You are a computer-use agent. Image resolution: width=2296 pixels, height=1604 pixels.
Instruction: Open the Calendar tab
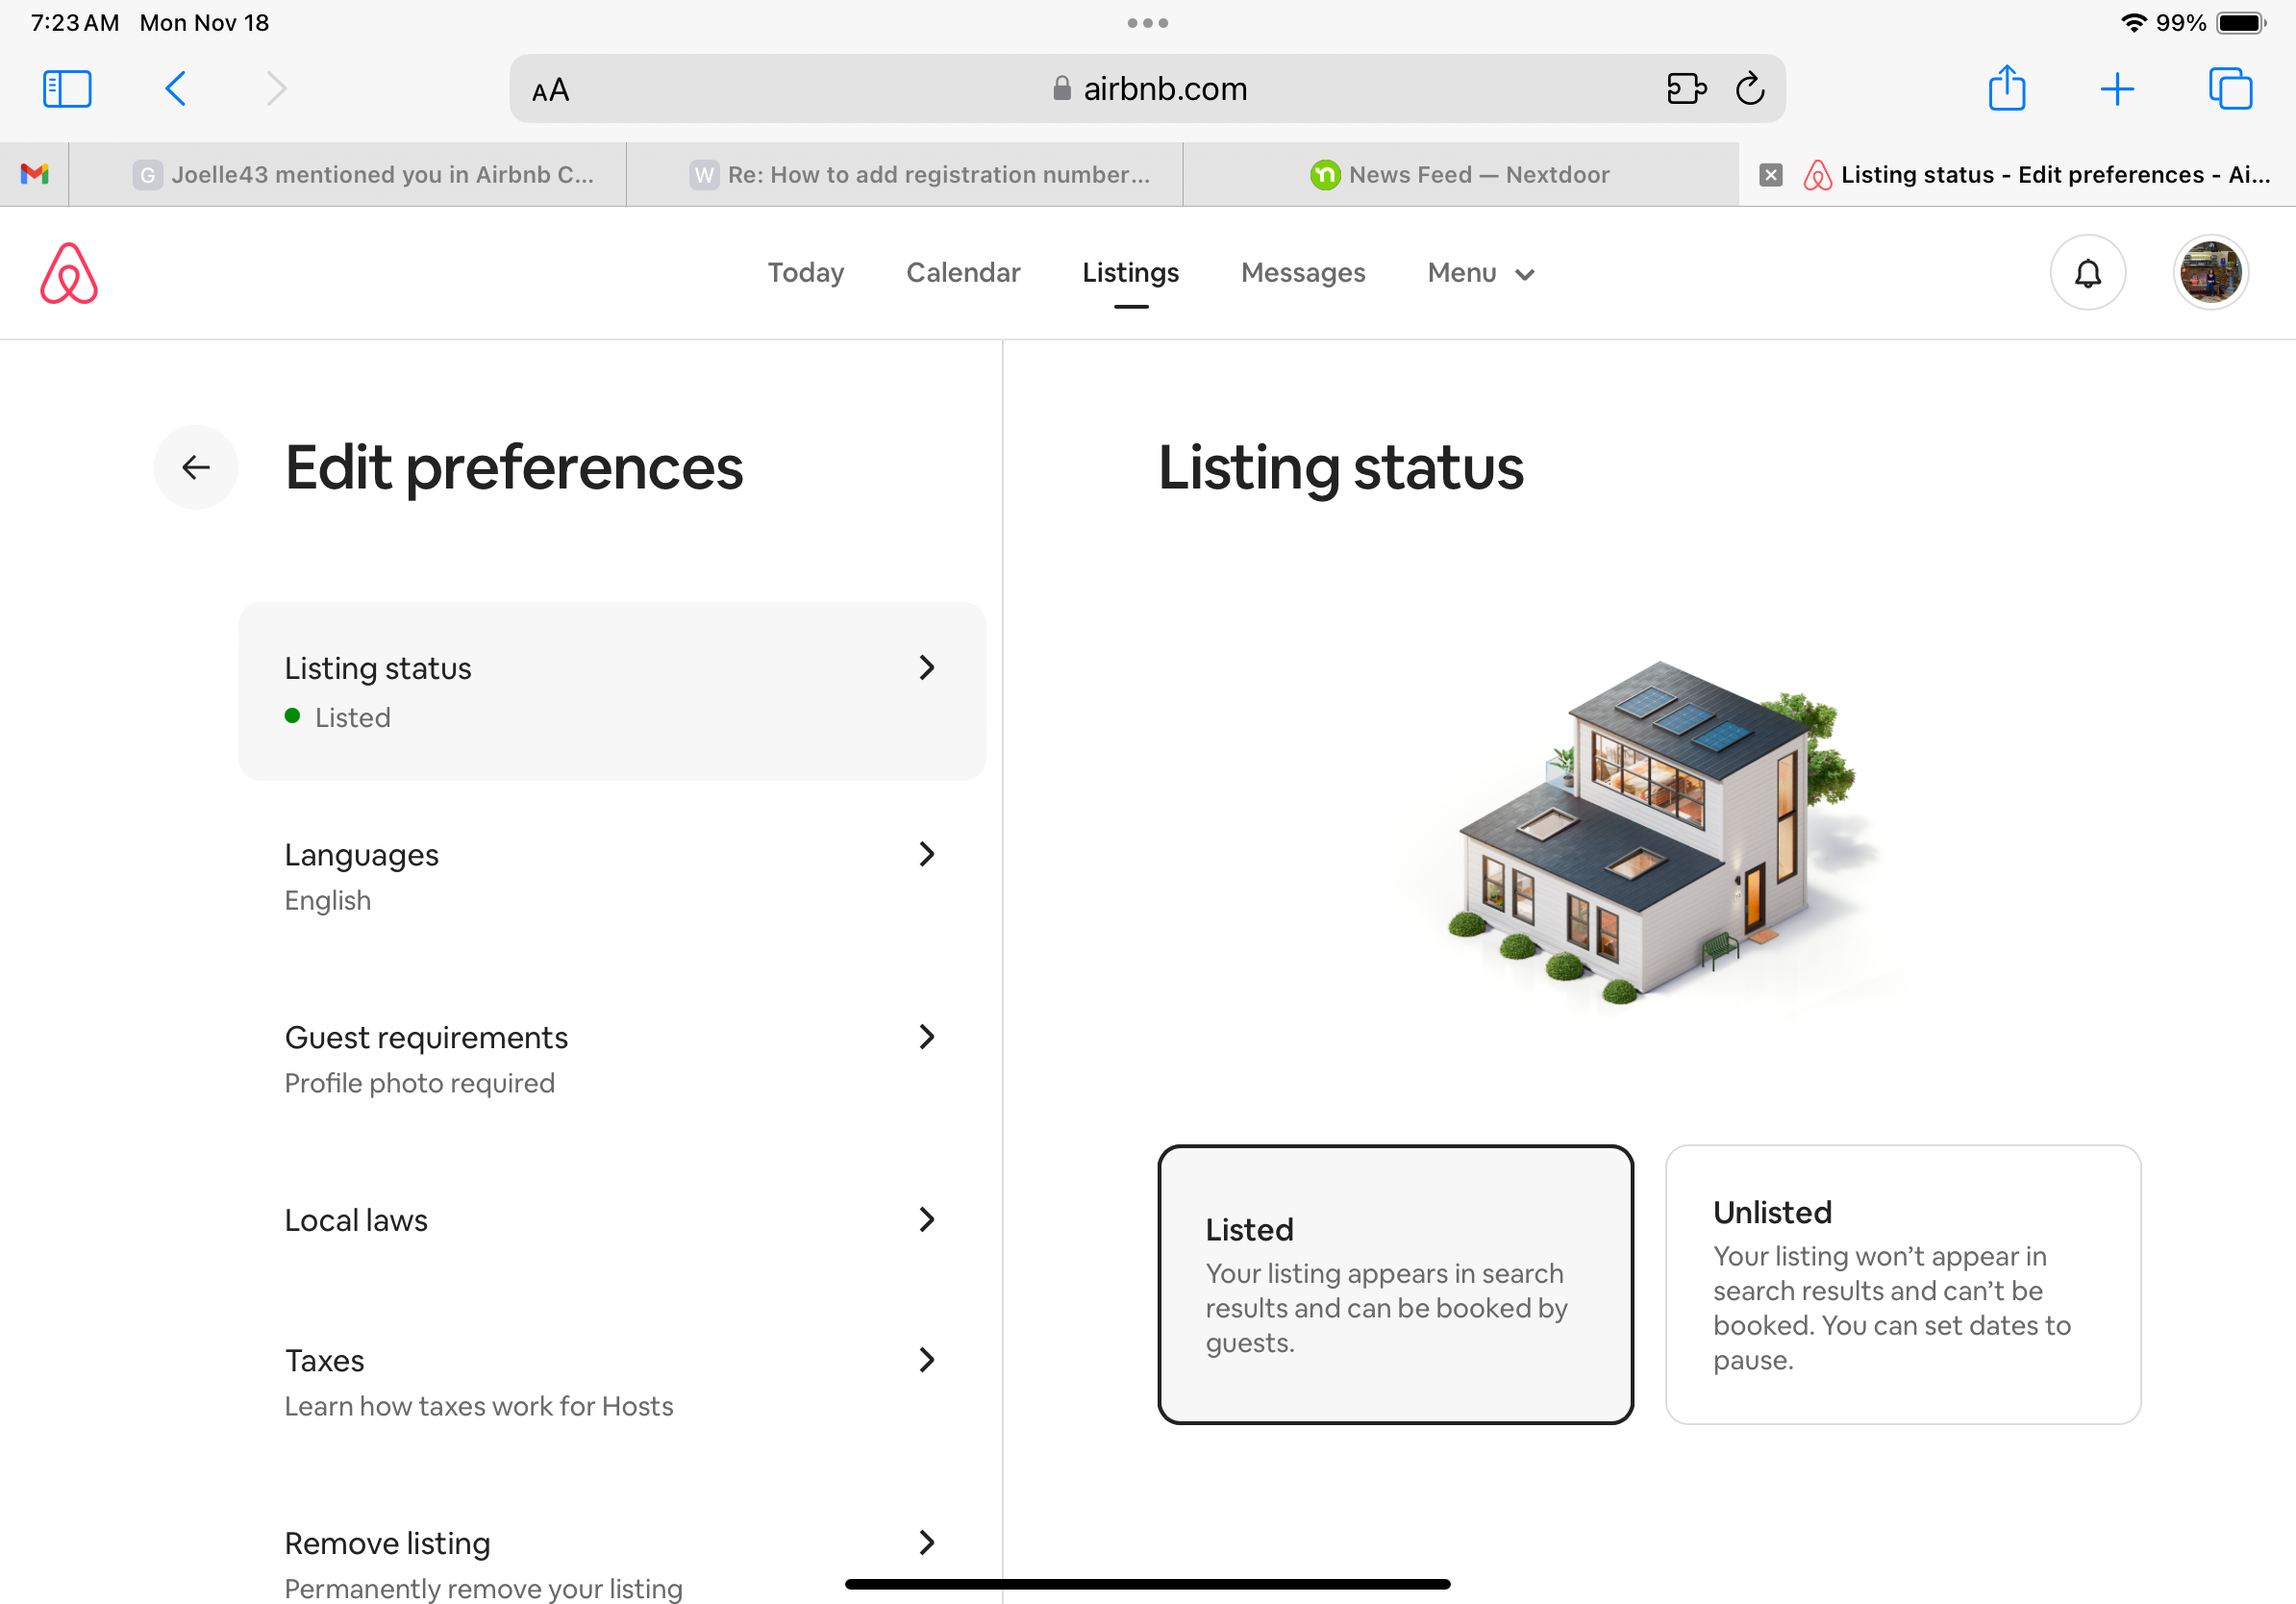tap(963, 272)
